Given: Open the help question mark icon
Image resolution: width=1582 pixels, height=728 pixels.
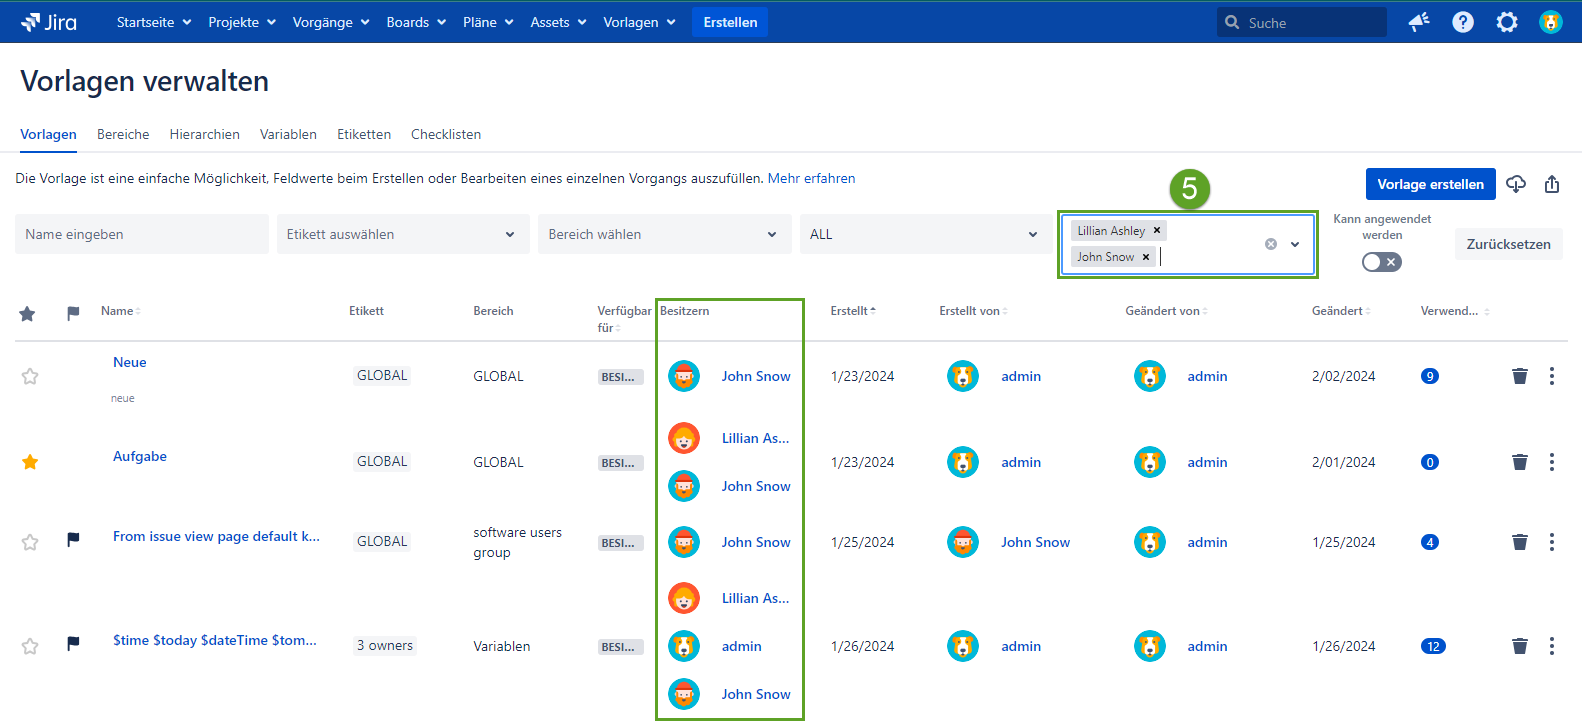Looking at the screenshot, I should [x=1463, y=22].
